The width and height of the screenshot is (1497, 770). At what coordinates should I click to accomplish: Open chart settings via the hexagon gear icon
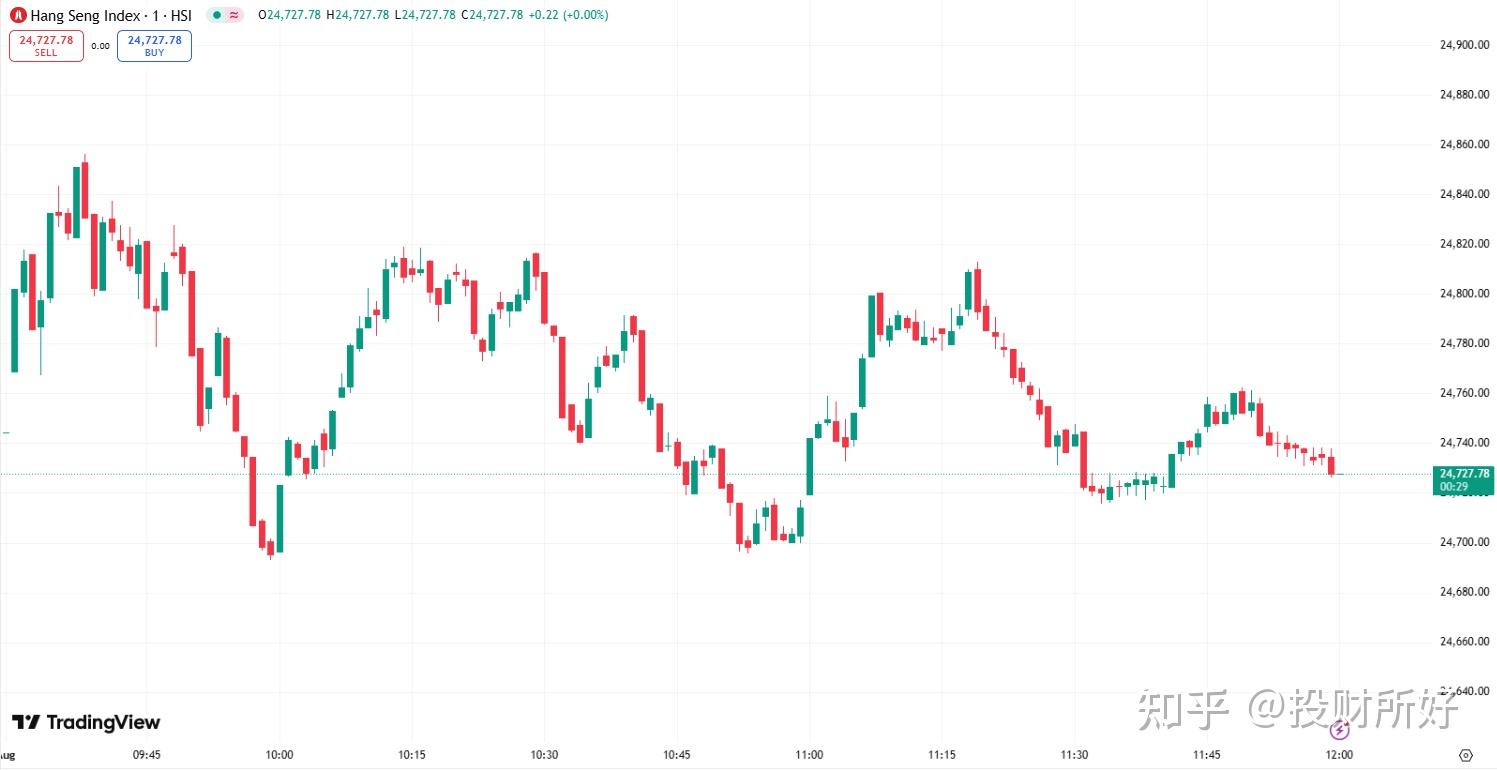pos(1466,755)
